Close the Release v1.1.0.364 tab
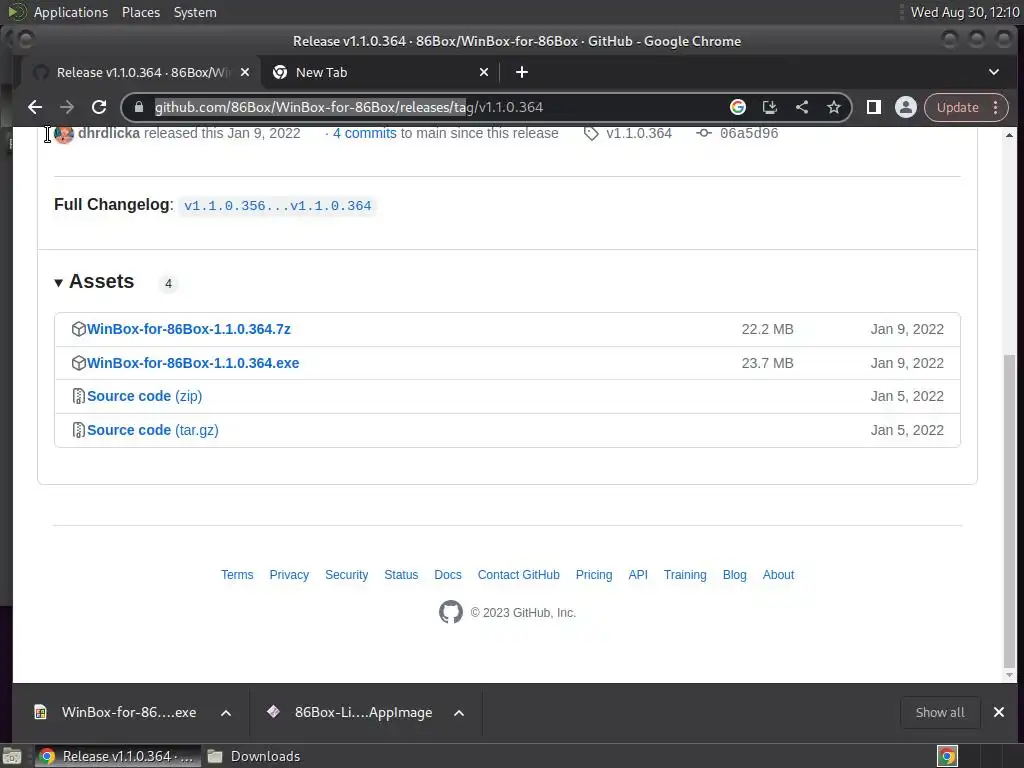Screen dimensions: 1024x768 click(x=245, y=72)
